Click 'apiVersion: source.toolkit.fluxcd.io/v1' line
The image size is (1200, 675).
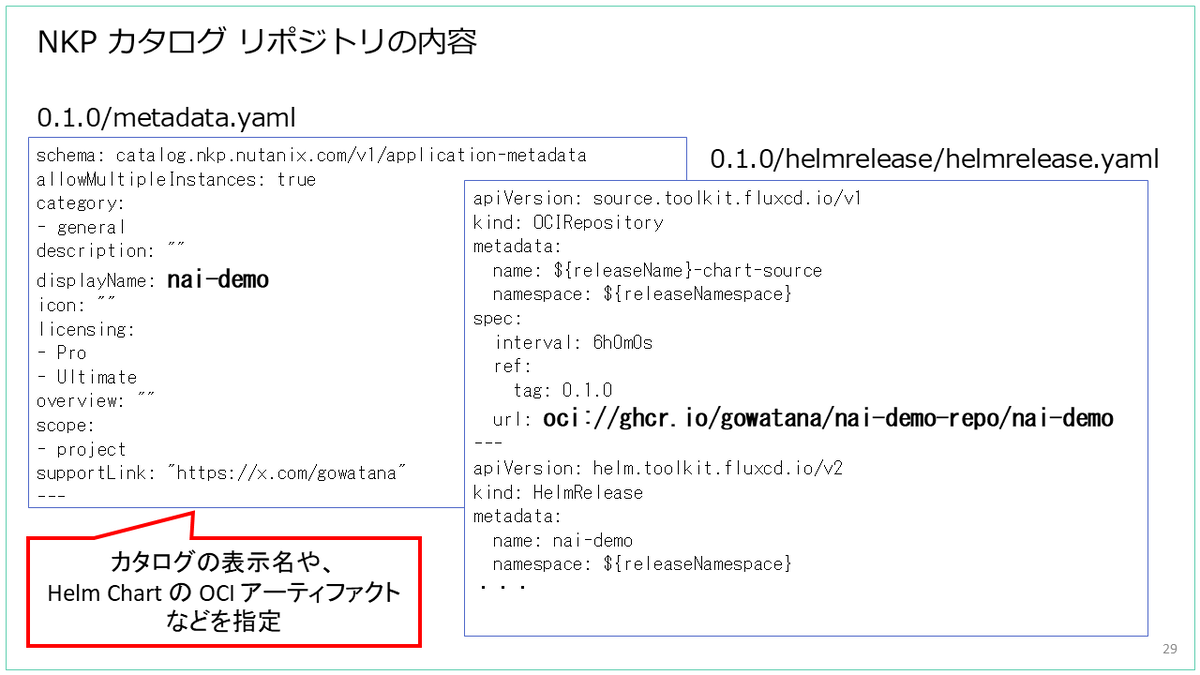click(x=667, y=198)
